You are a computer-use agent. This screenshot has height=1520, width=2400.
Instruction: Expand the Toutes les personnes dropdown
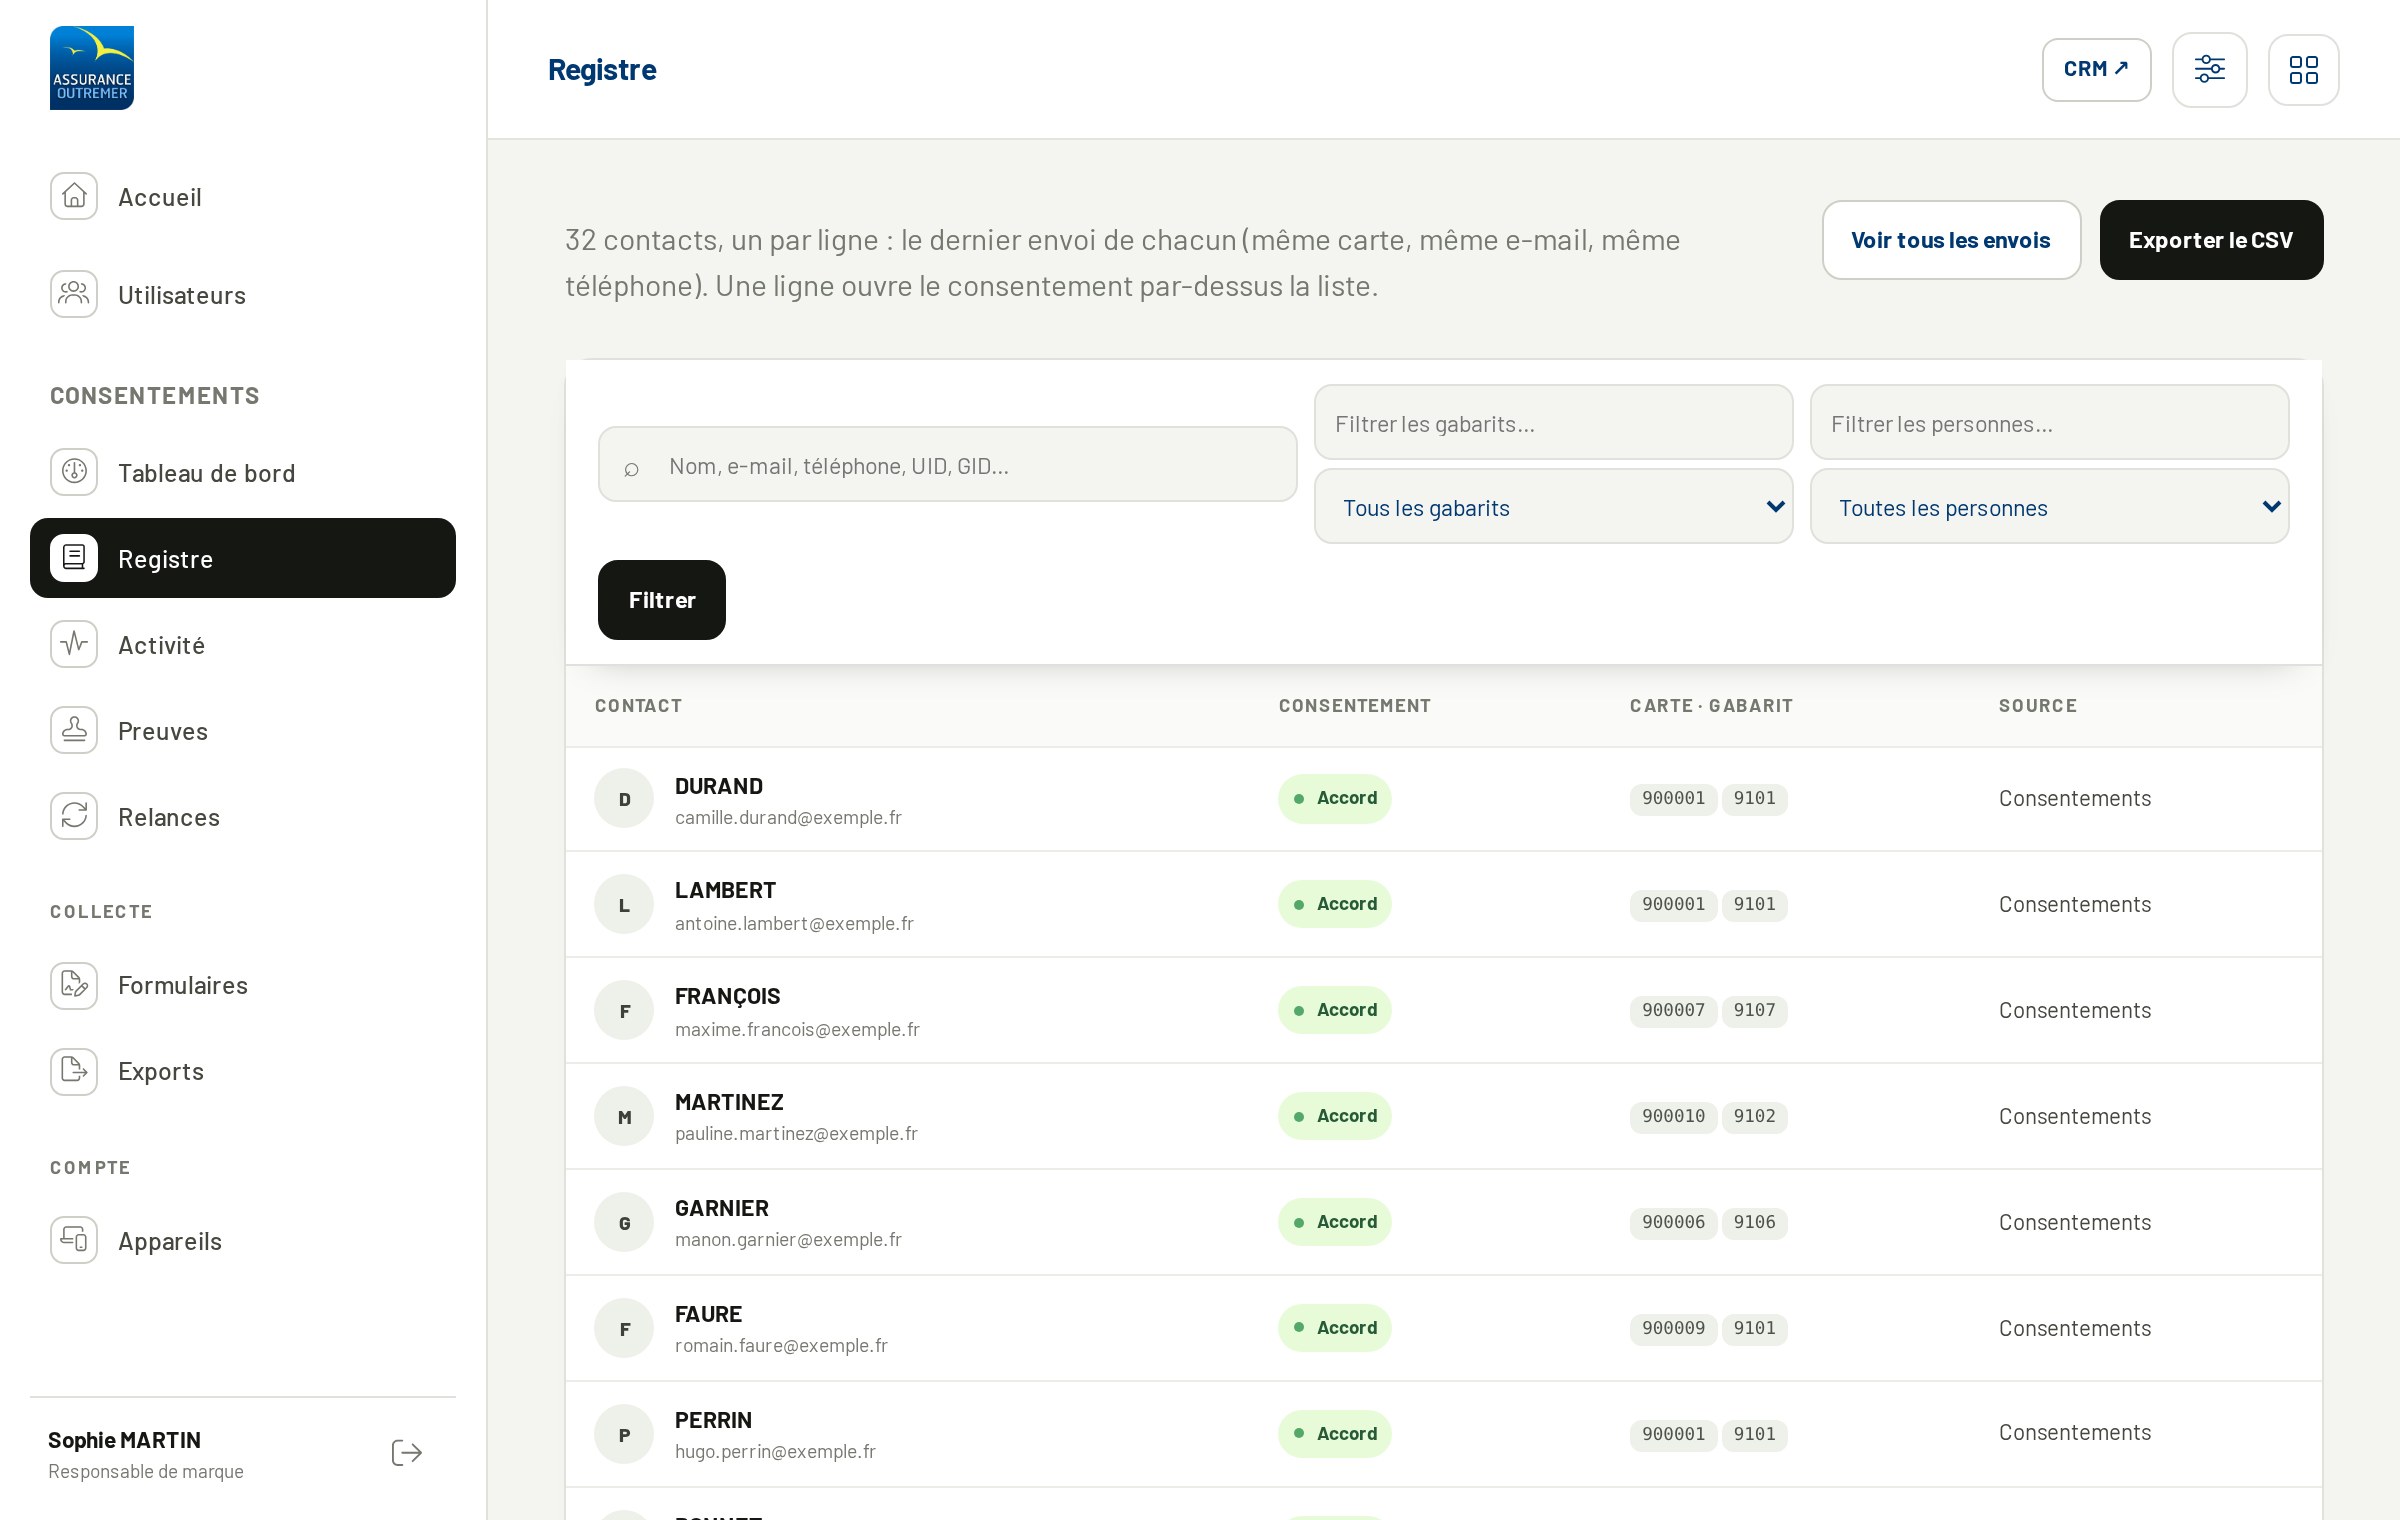coord(2050,507)
